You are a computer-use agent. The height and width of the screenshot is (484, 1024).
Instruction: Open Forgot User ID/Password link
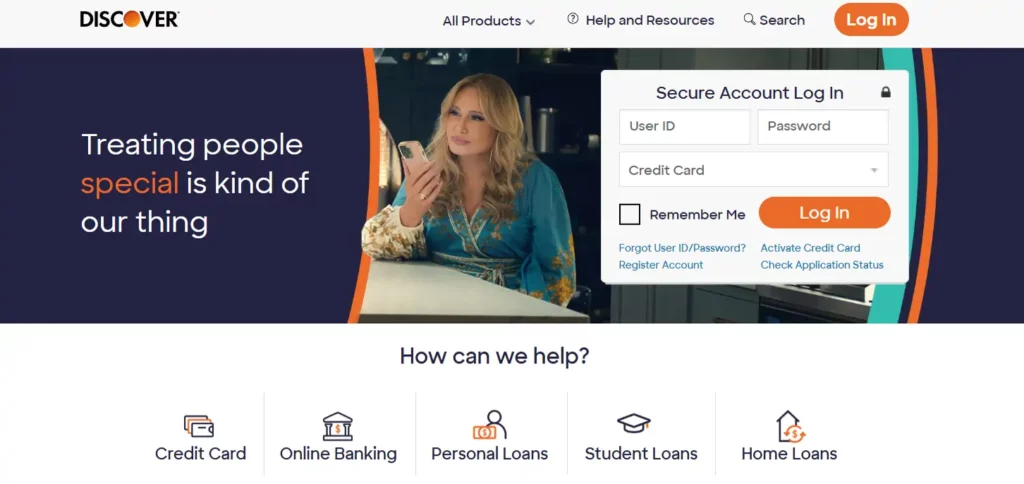pyautogui.click(x=682, y=248)
